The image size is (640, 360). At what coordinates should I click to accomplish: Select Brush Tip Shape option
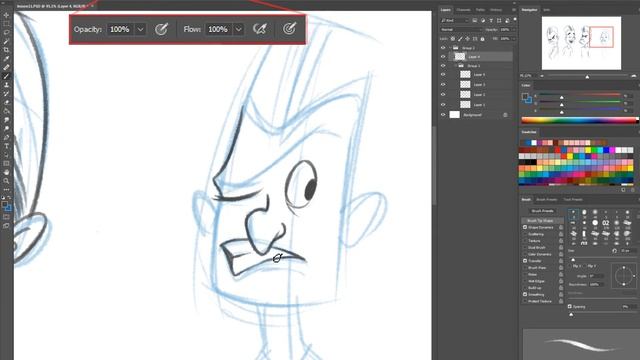tap(540, 220)
